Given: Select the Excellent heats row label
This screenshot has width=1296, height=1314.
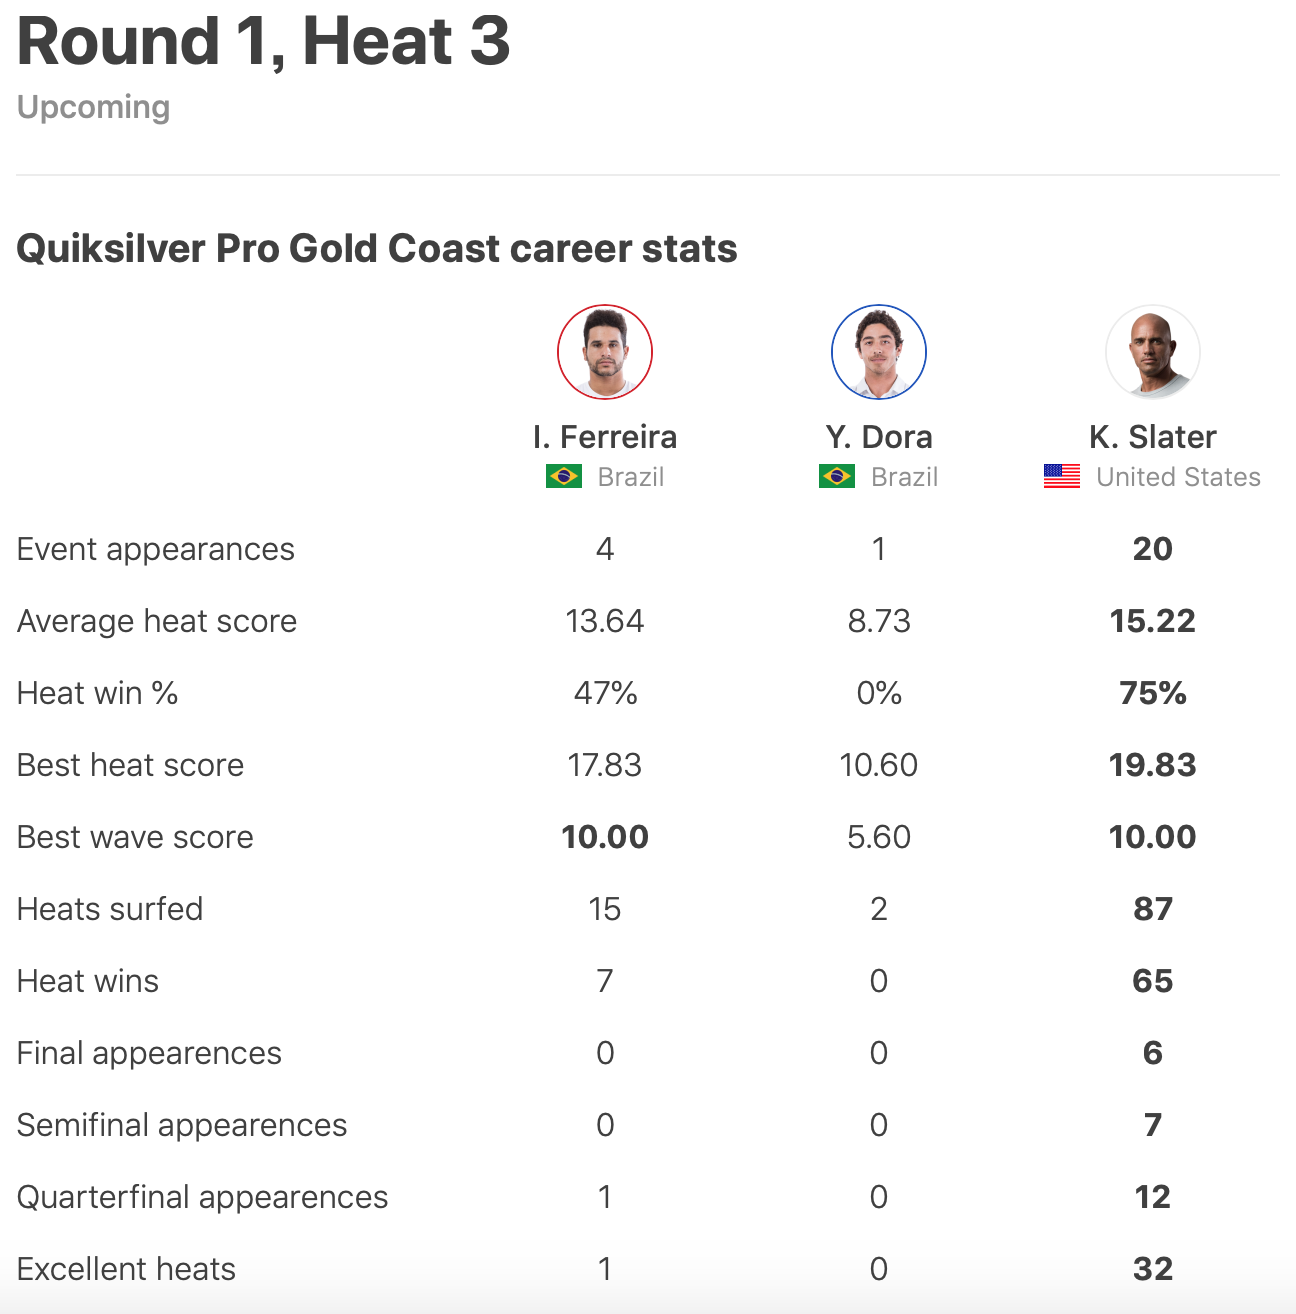Looking at the screenshot, I should coord(127,1269).
